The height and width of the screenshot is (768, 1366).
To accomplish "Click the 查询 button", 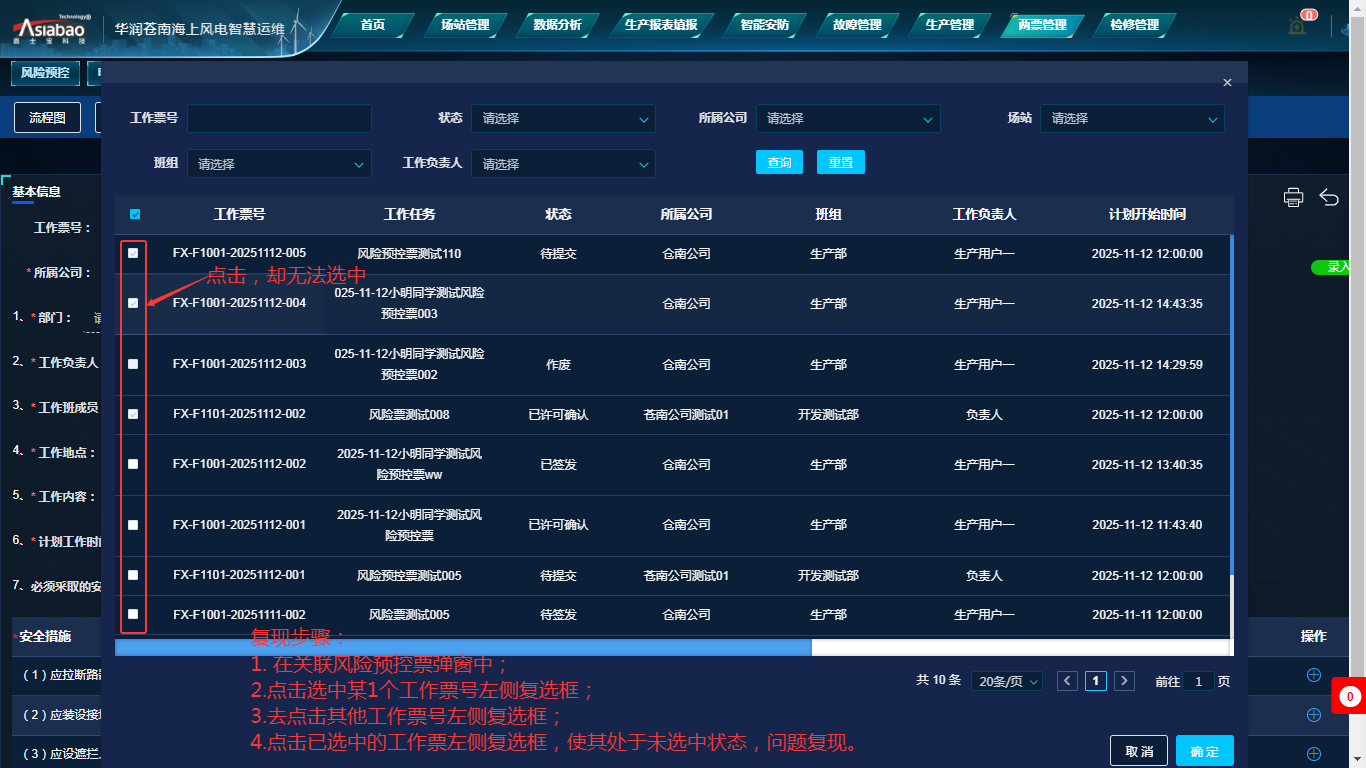I will (779, 163).
